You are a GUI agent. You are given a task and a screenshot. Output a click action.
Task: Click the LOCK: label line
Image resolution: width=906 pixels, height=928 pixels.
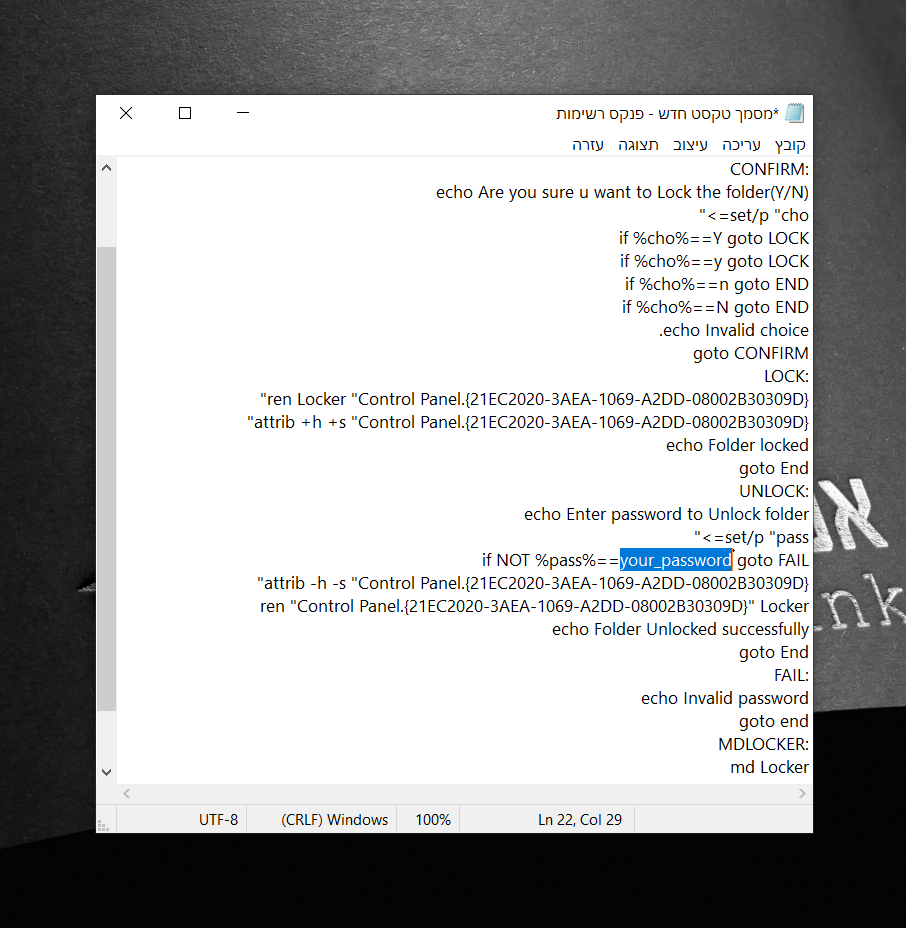tap(786, 376)
